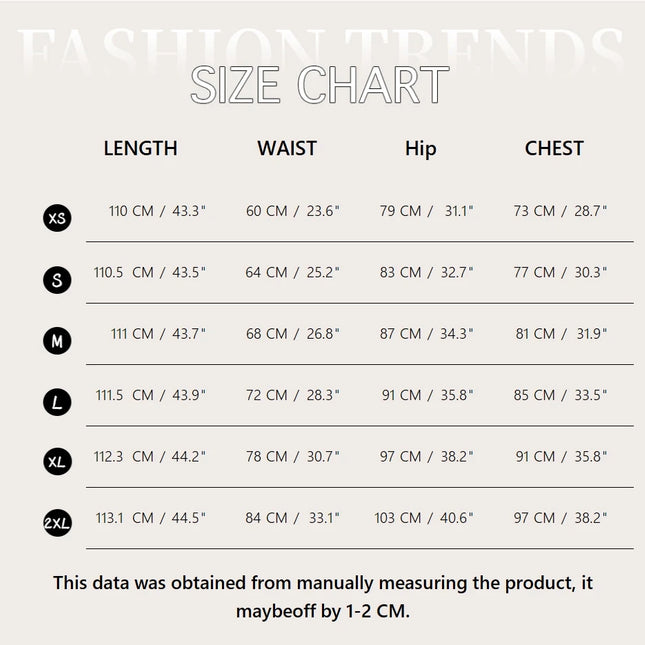Select the CHEST column header
Image resolution: width=645 pixels, height=645 pixels.
[554, 148]
